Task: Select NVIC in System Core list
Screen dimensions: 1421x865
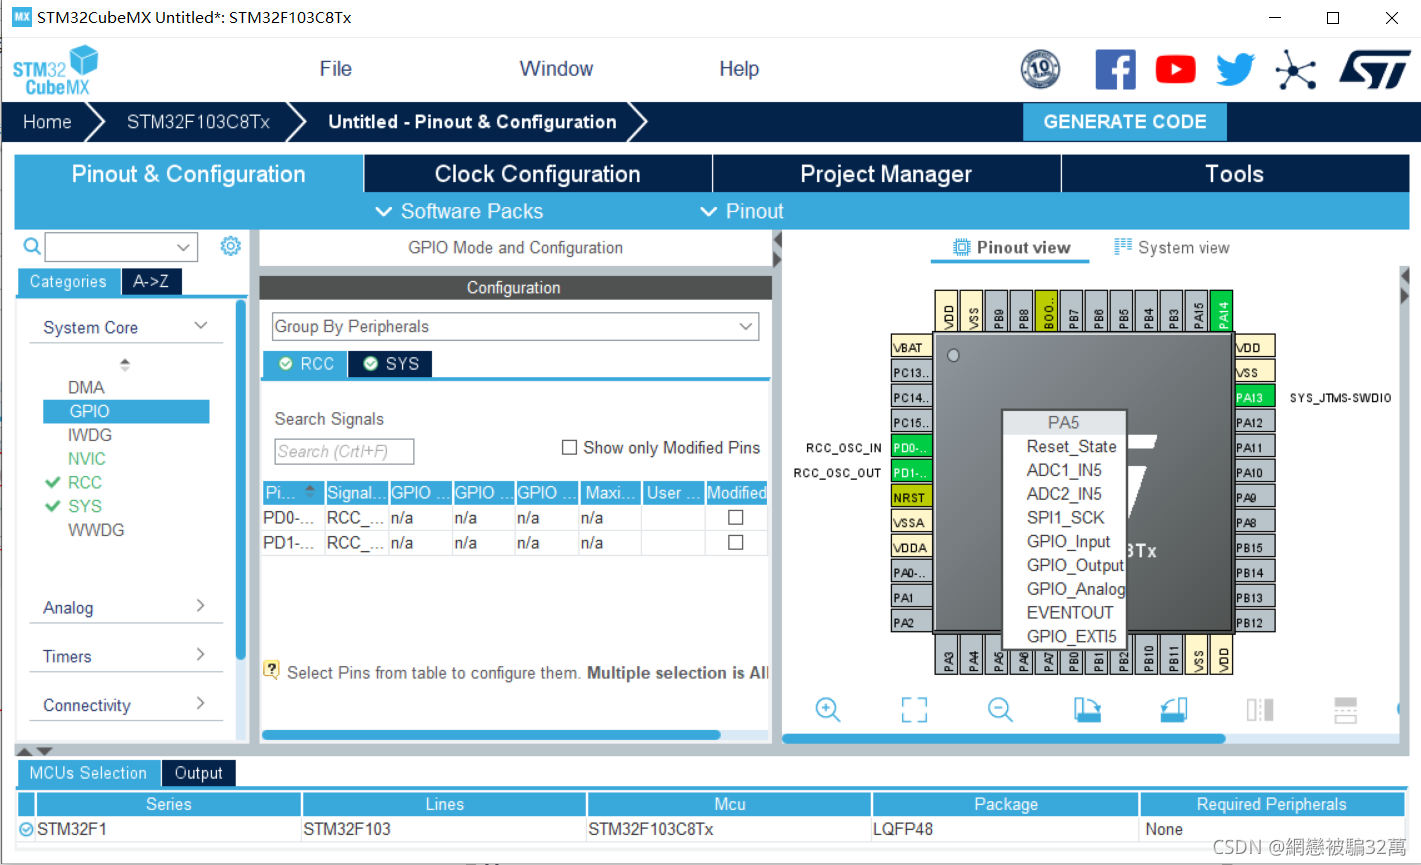Action: point(86,459)
